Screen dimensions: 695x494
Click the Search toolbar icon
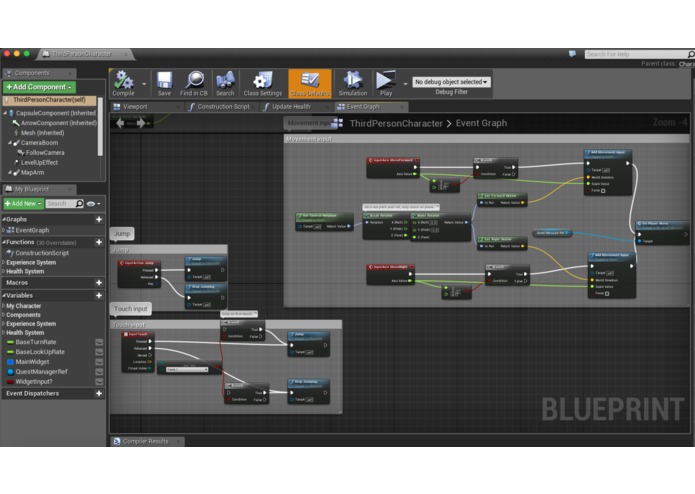point(225,83)
